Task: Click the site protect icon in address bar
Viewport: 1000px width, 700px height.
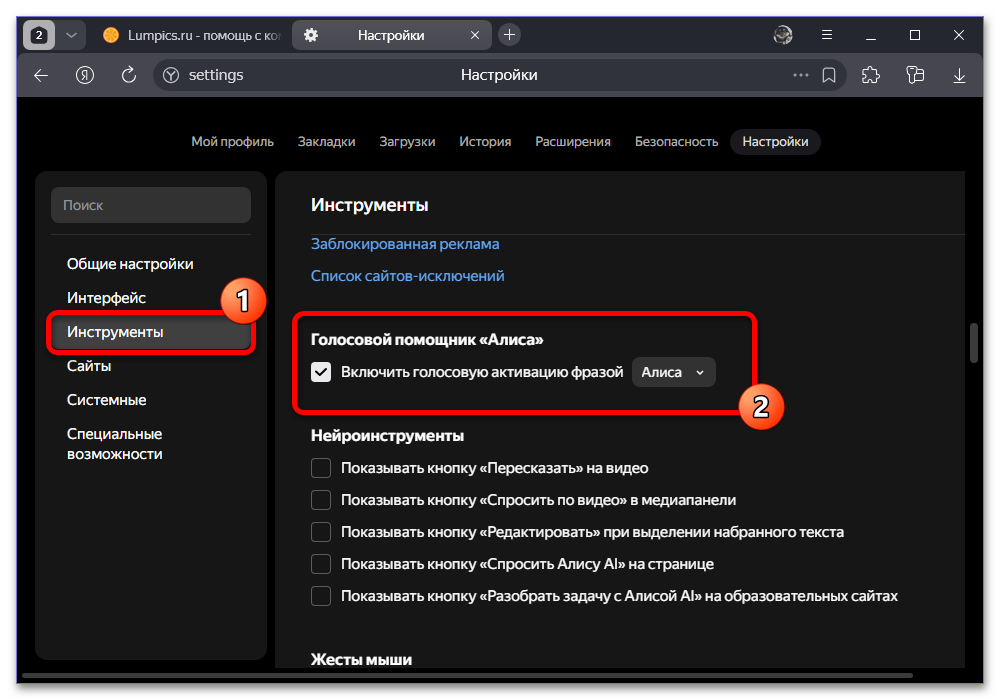Action: pyautogui.click(x=171, y=75)
